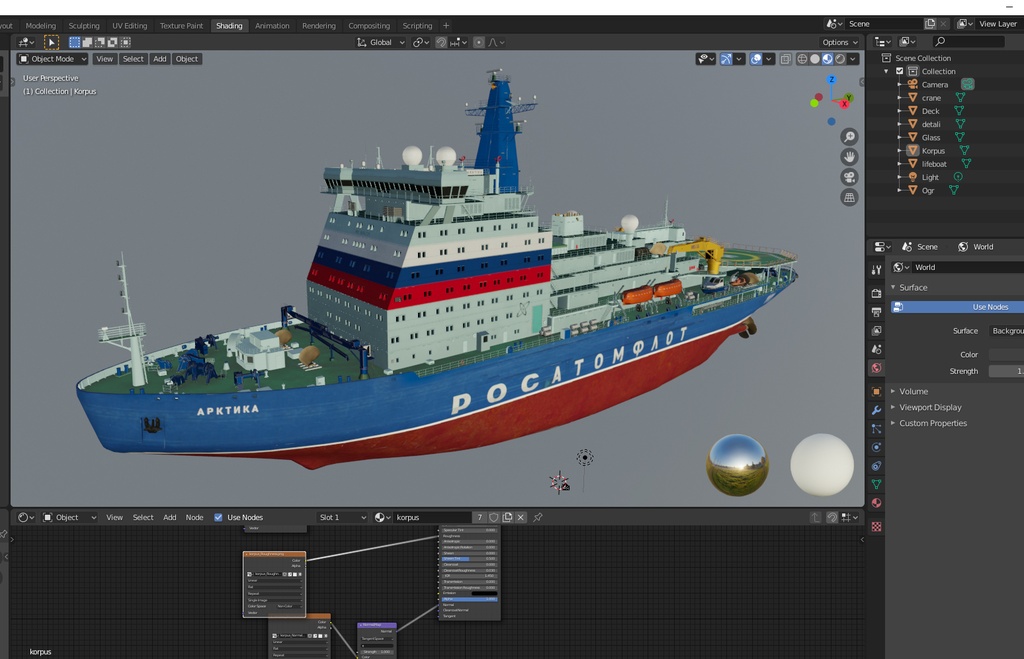Unlink korpus material with X icon
The width and height of the screenshot is (1024, 659).
(520, 517)
